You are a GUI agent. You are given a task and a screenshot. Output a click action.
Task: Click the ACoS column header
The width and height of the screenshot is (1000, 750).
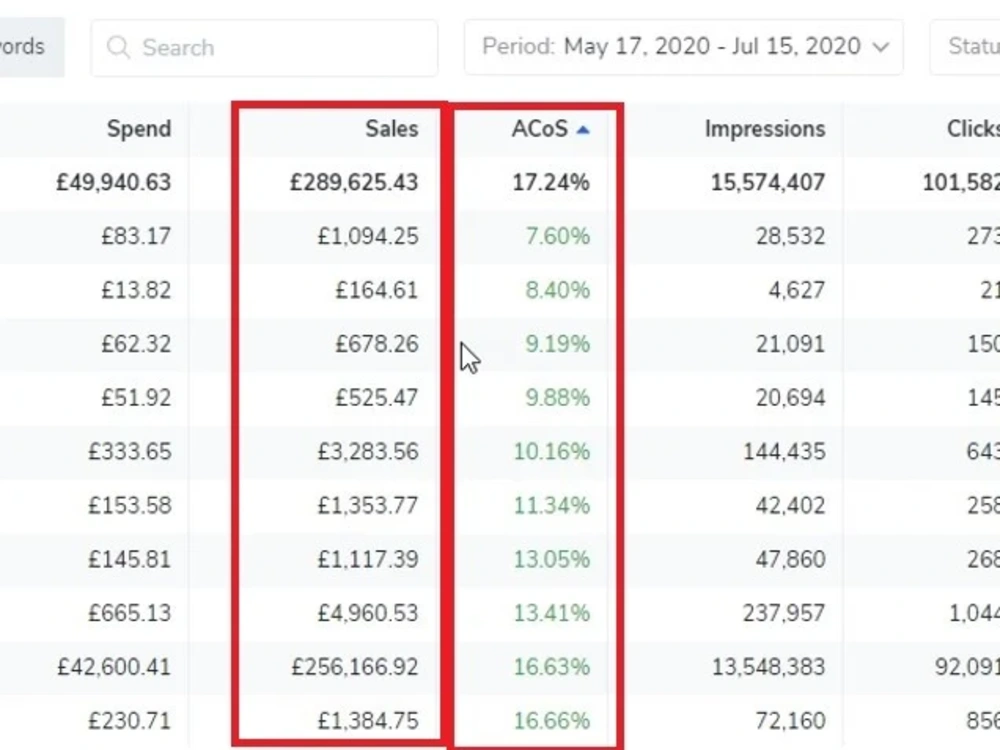pyautogui.click(x=540, y=129)
